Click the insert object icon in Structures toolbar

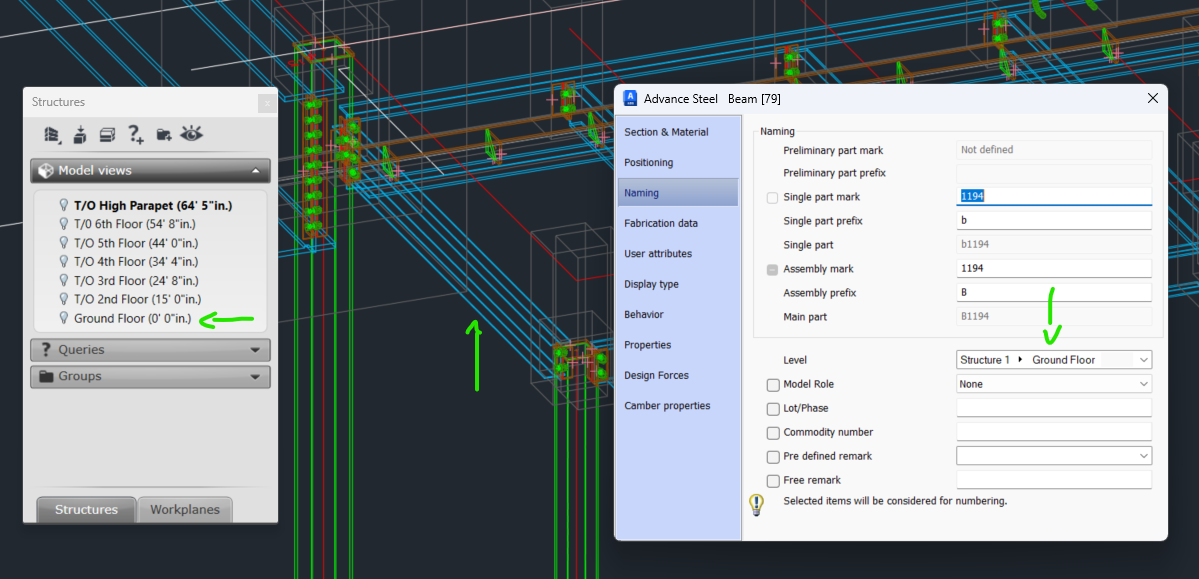80,134
